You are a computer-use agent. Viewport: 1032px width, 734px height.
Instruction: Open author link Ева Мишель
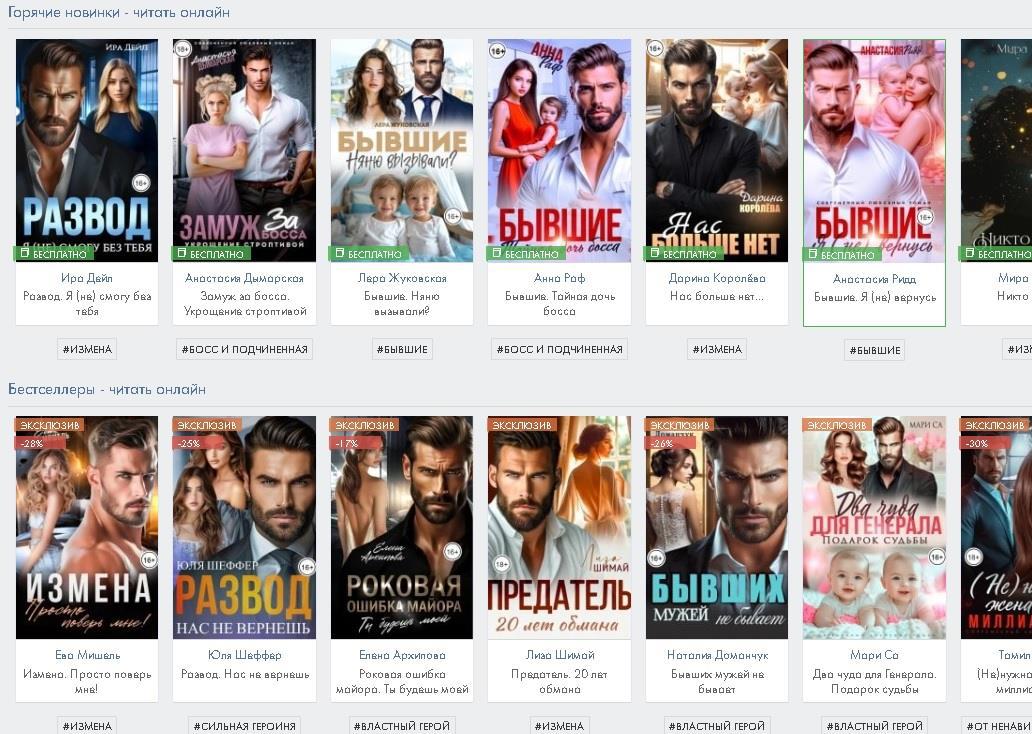coord(87,655)
